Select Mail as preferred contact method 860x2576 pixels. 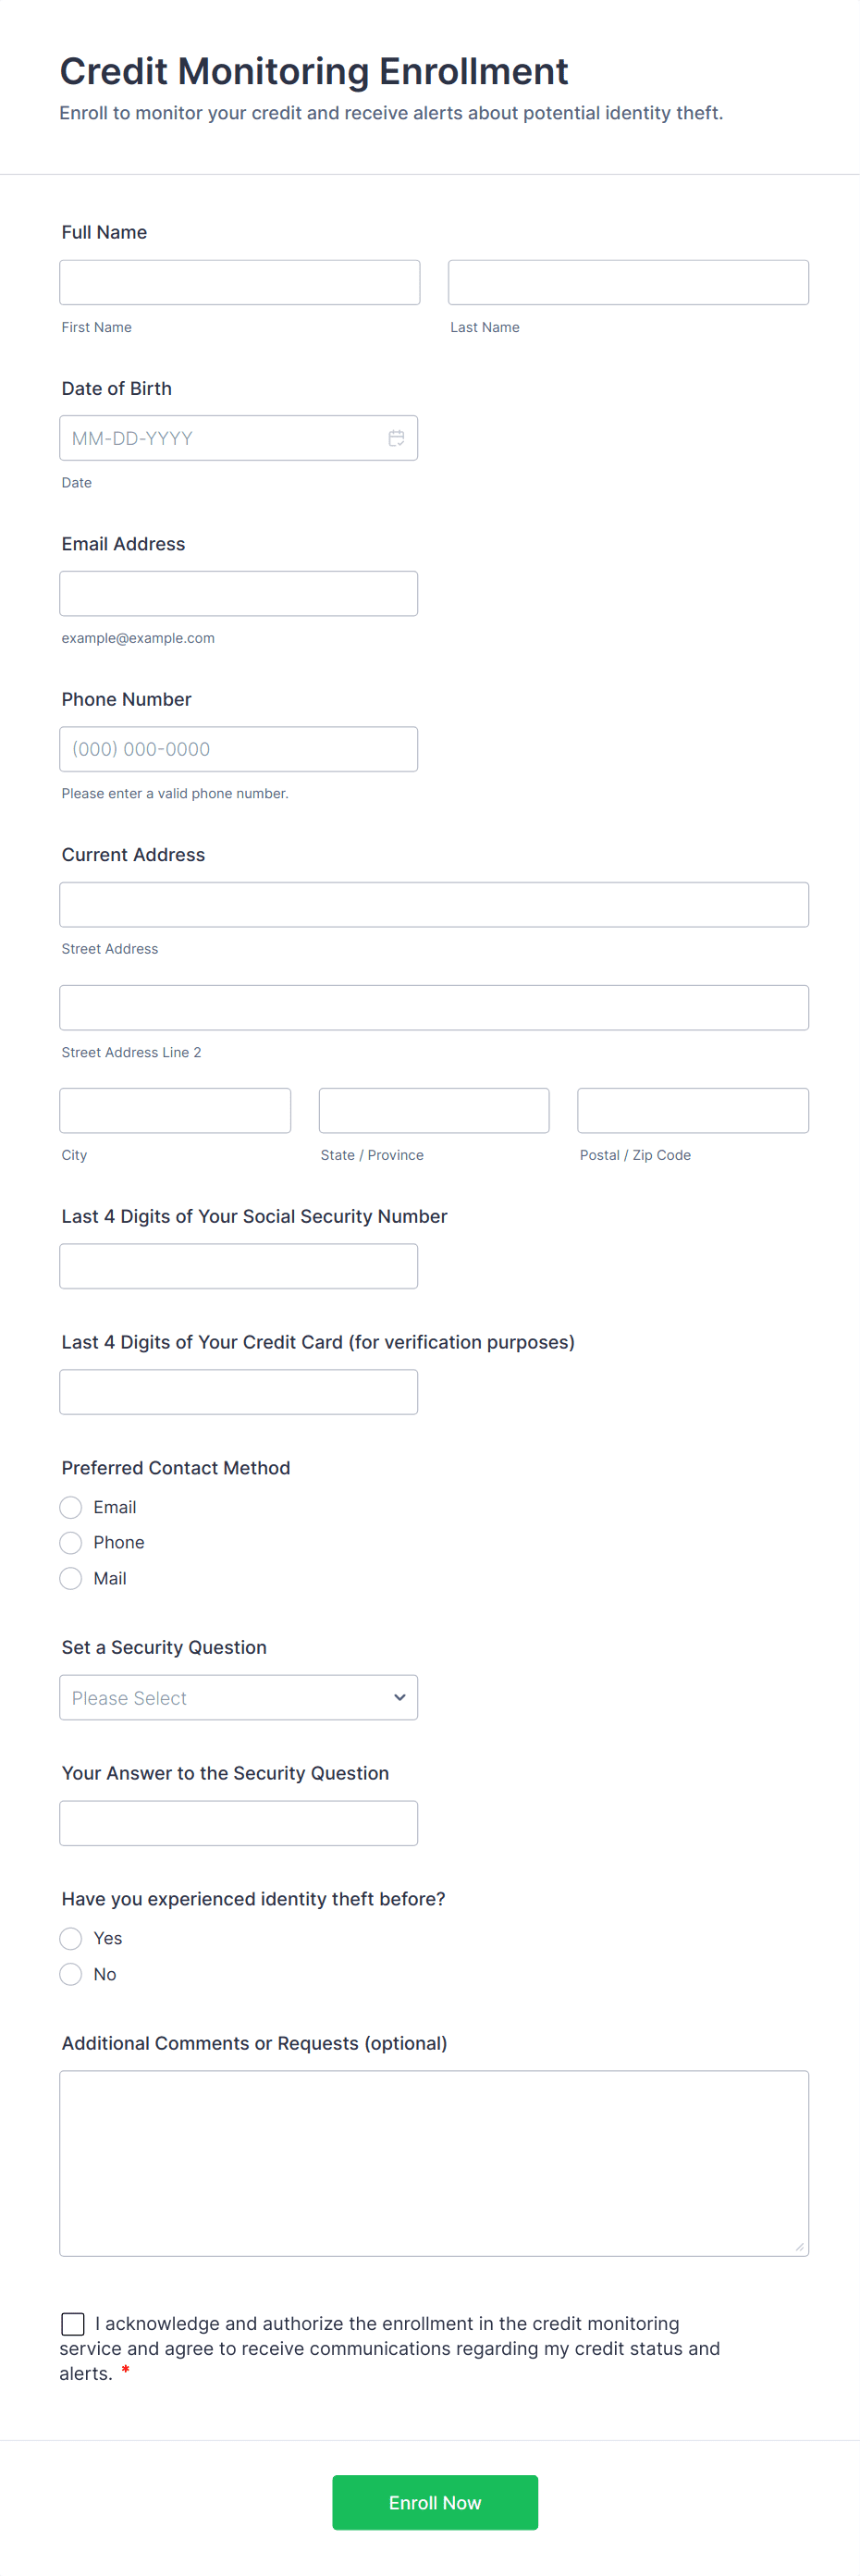tap(71, 1578)
